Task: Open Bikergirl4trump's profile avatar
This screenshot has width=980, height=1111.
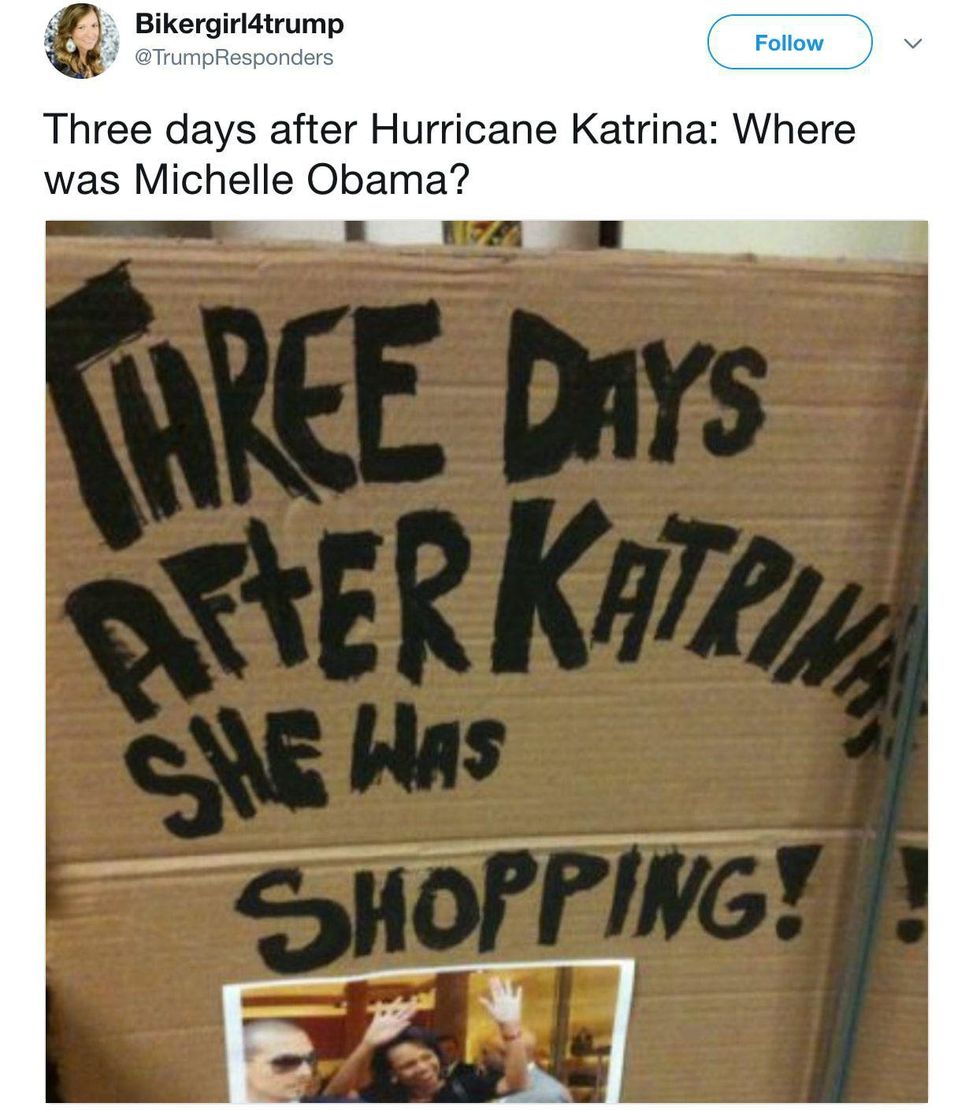Action: pos(81,41)
